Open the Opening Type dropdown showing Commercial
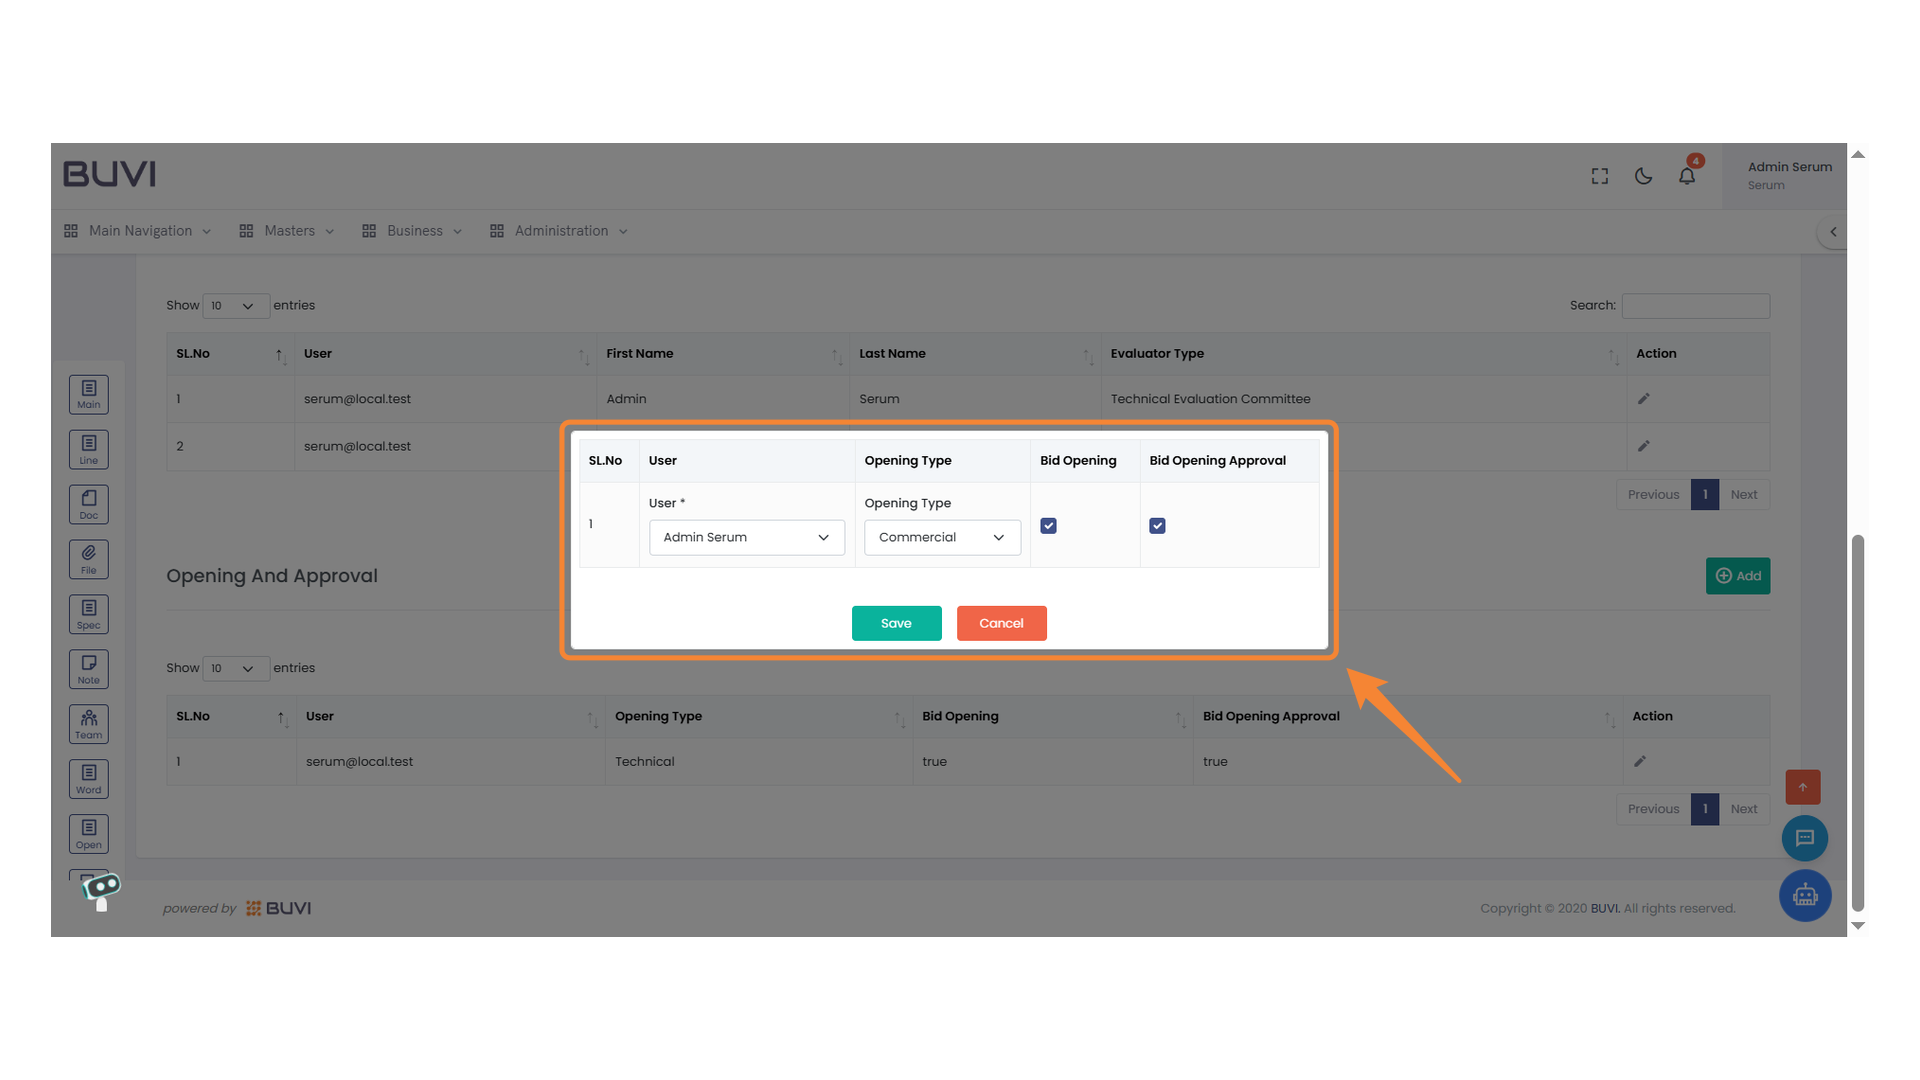The image size is (1920, 1080). (941, 537)
